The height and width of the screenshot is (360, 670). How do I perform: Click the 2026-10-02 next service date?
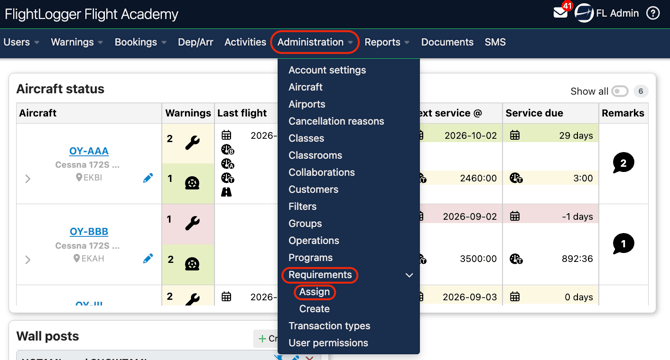(470, 136)
